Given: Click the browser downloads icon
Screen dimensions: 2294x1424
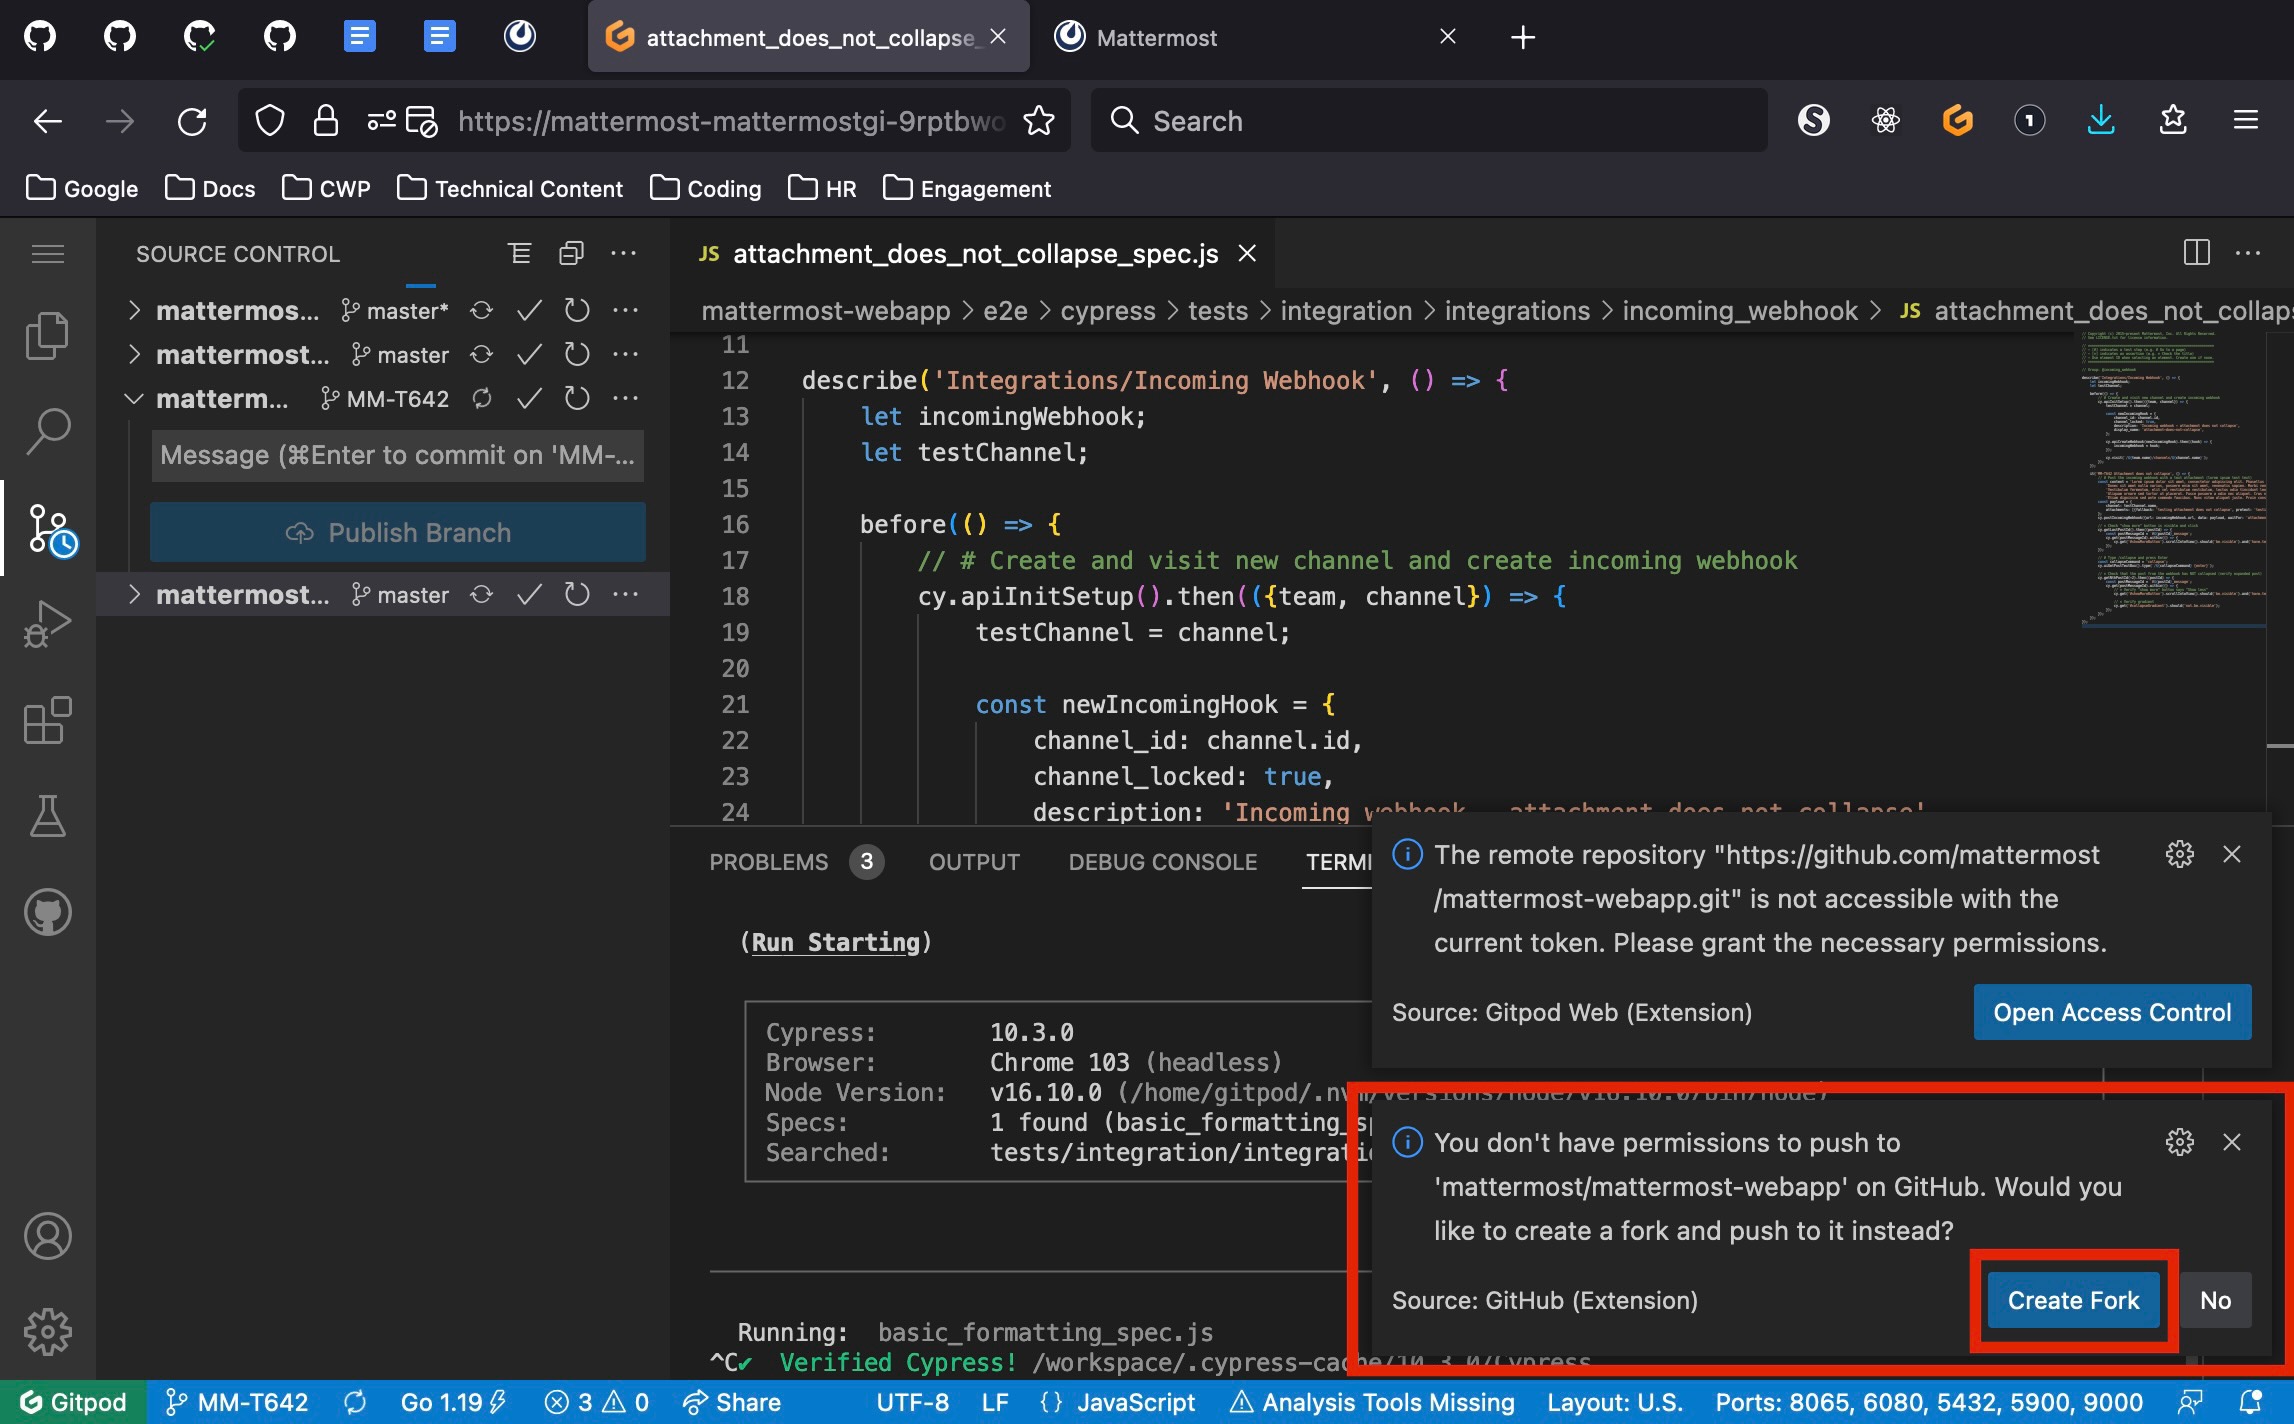Looking at the screenshot, I should point(2101,121).
